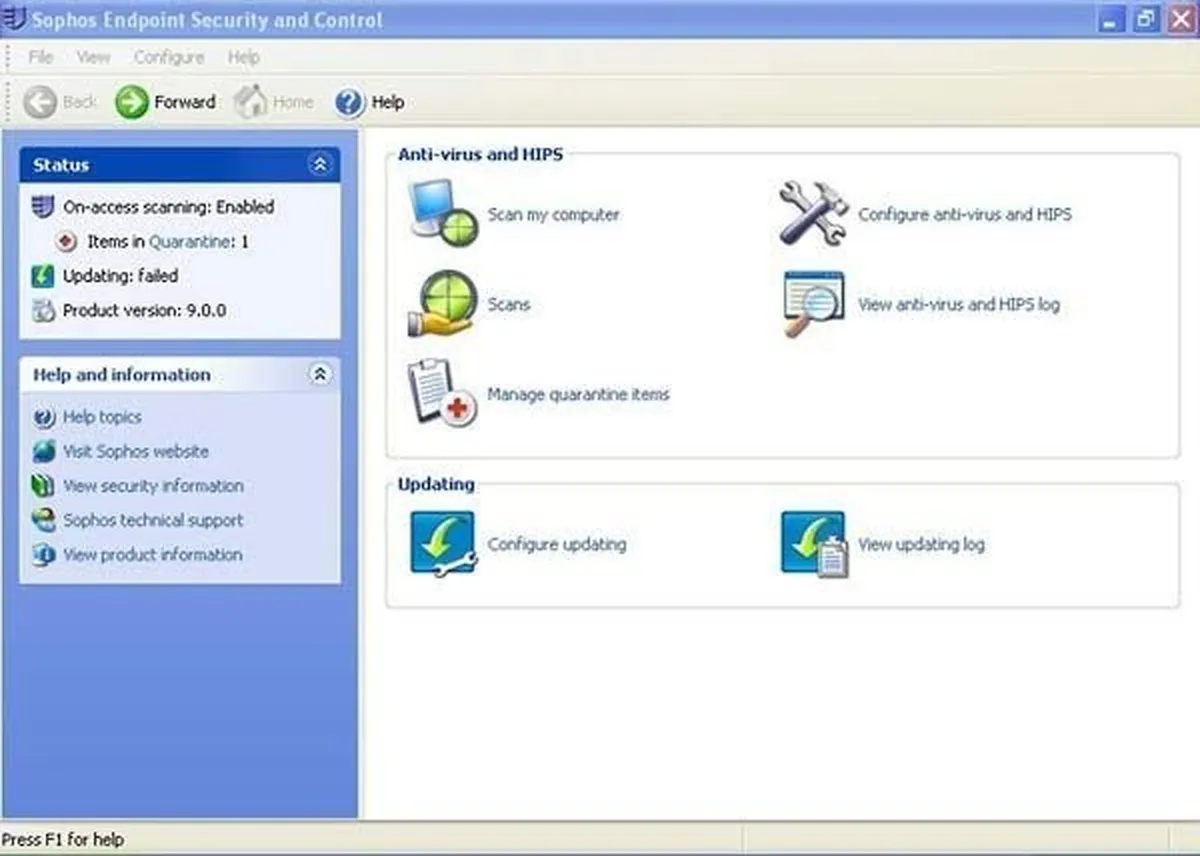Viewport: 1200px width, 856px height.
Task: Click the Updating section heading
Action: coord(436,484)
